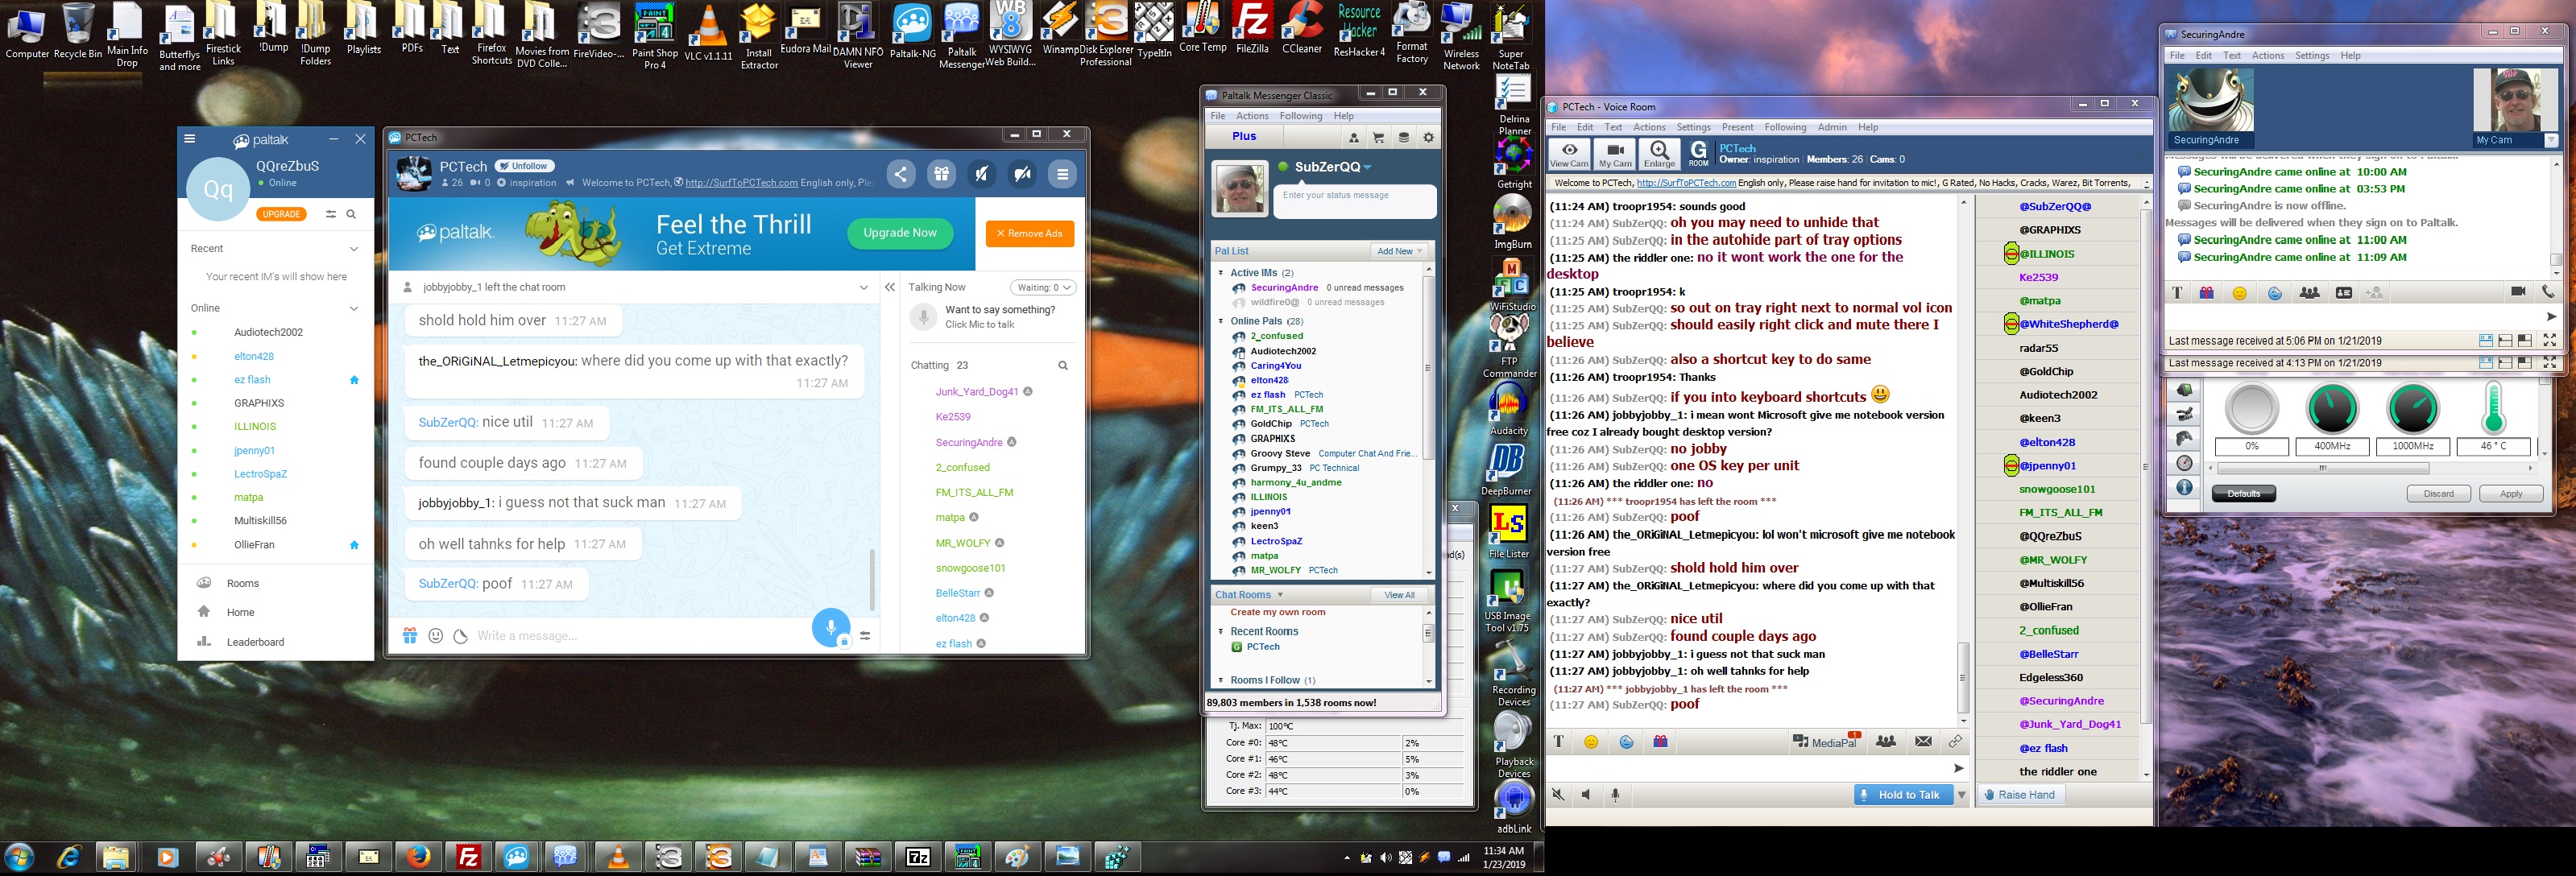Click phone call icon in SecuringAndre window
This screenshot has width=2576, height=876.
pyautogui.click(x=2548, y=292)
